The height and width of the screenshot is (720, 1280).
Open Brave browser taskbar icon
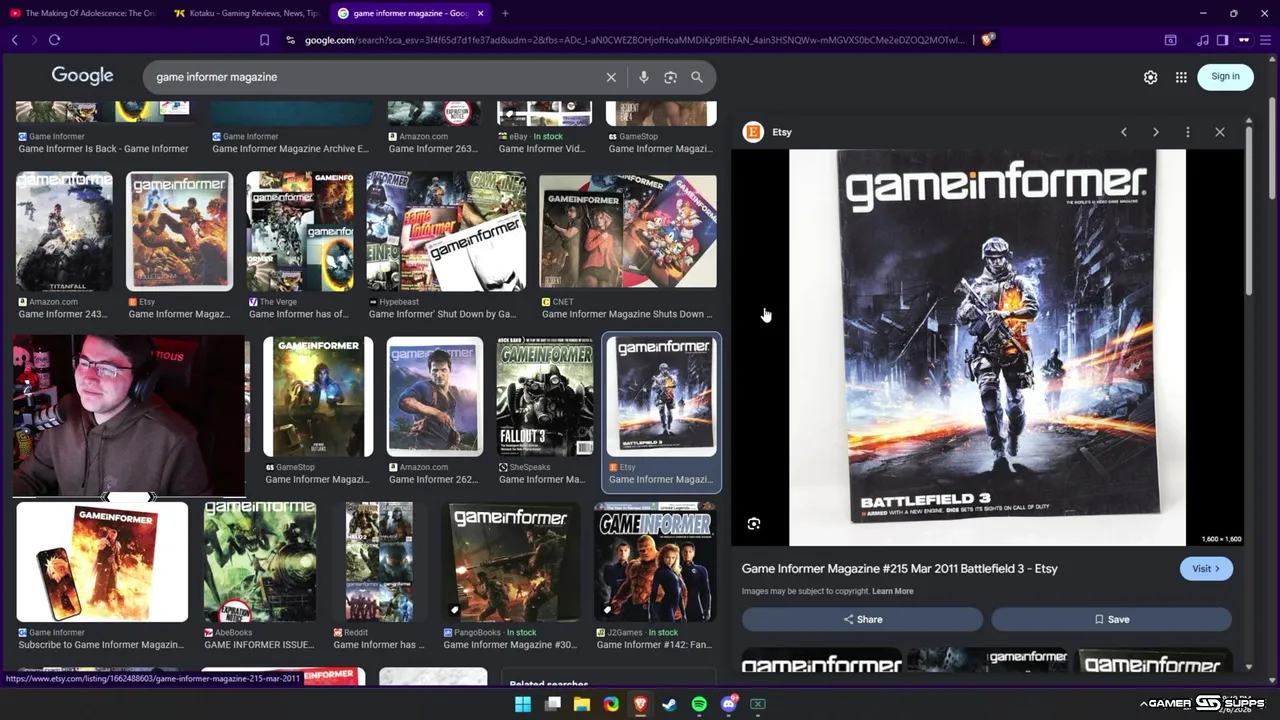(x=640, y=704)
